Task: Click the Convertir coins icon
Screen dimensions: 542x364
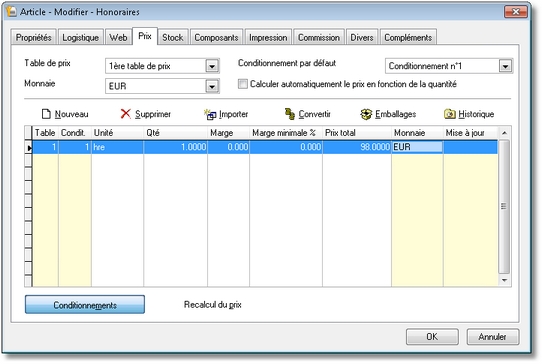Action: 290,114
